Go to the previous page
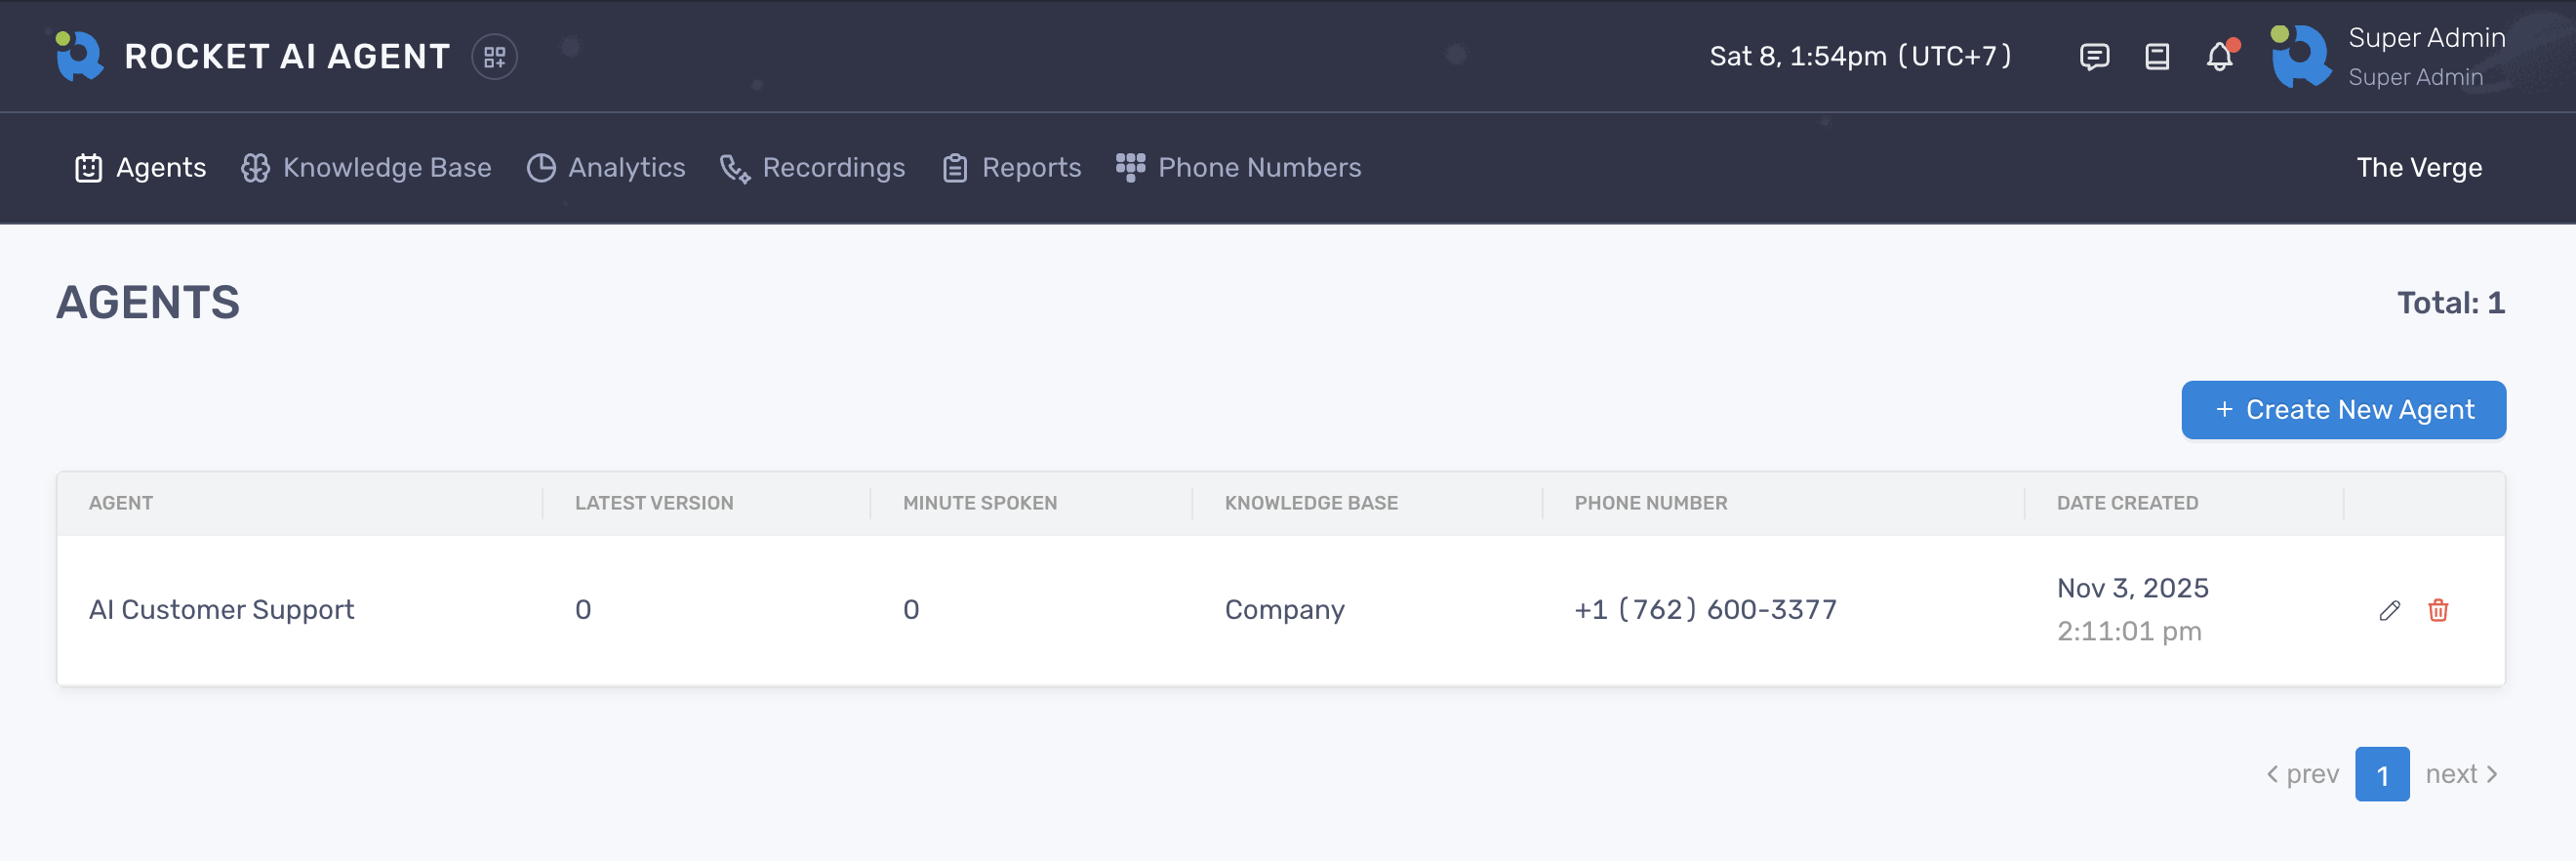Viewport: 2576px width, 861px height. [2302, 774]
